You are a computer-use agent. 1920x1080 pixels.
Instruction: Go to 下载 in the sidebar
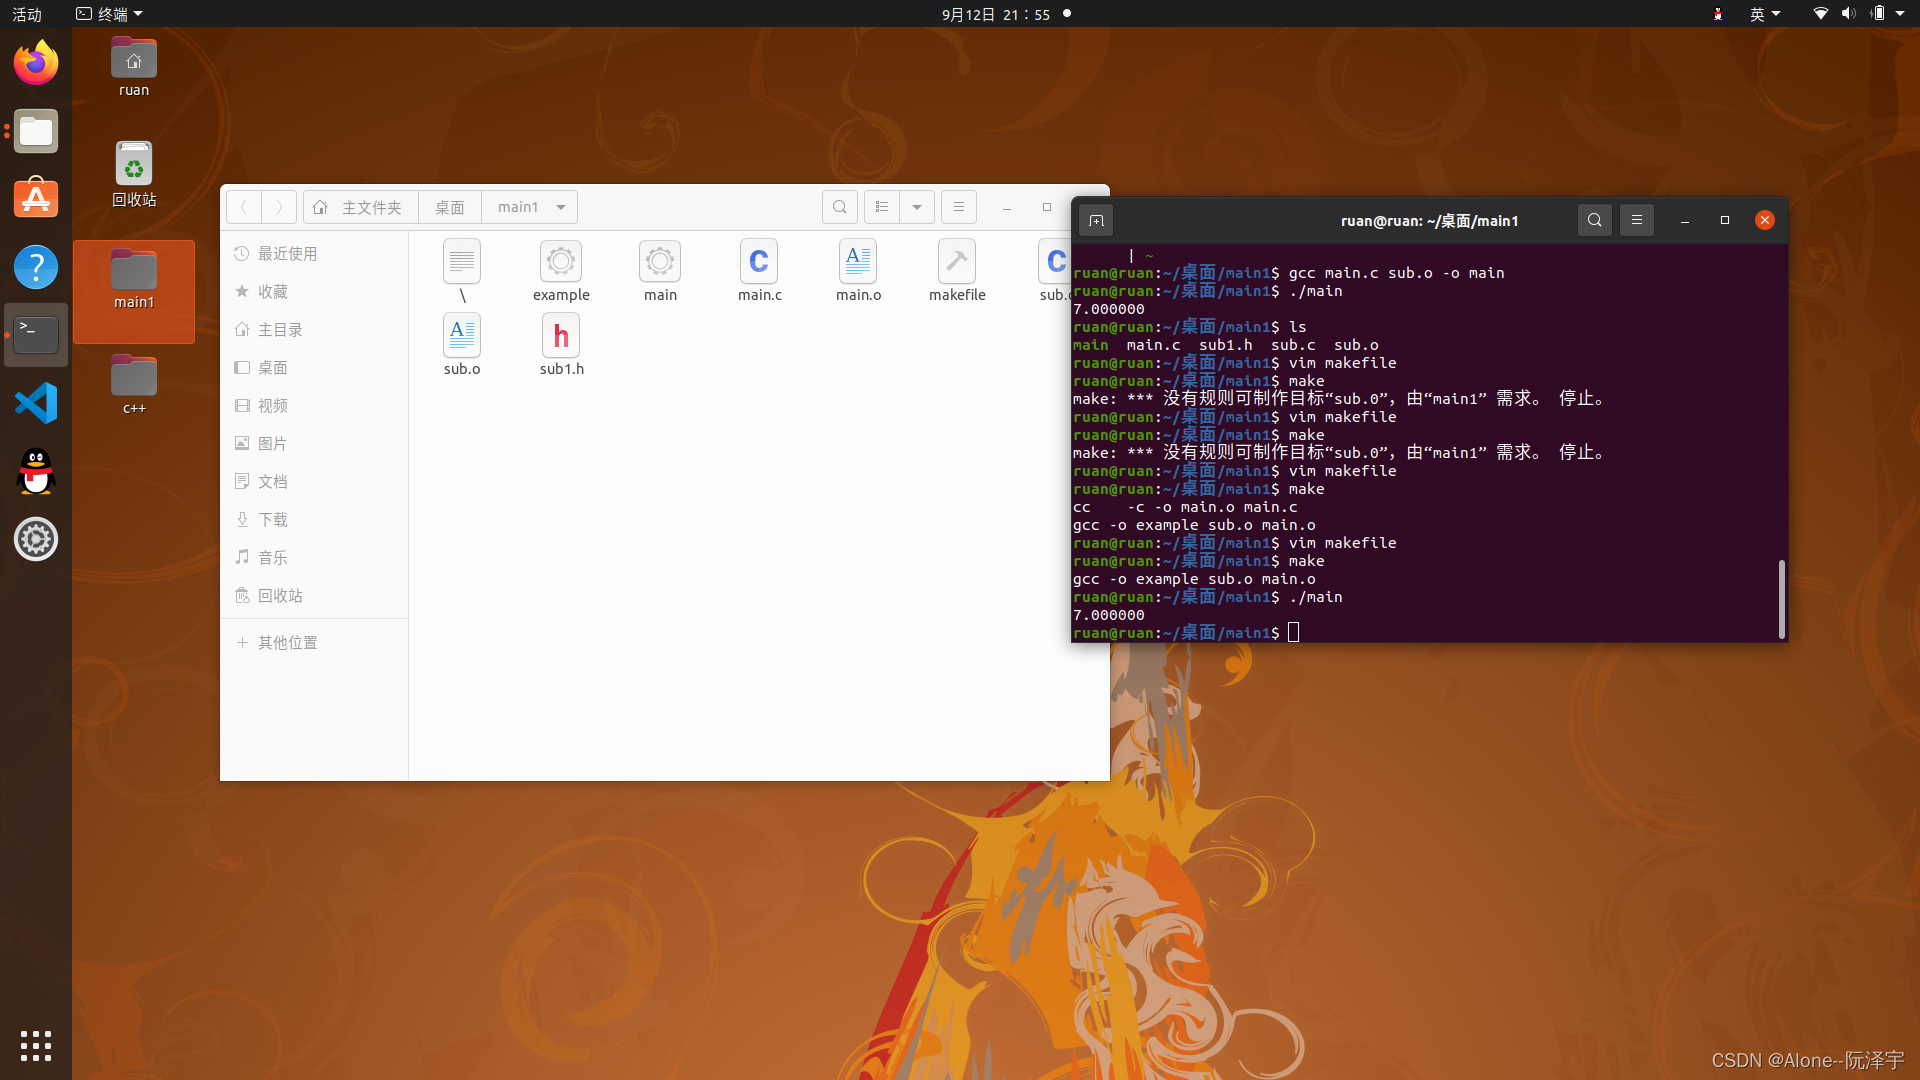click(x=272, y=520)
